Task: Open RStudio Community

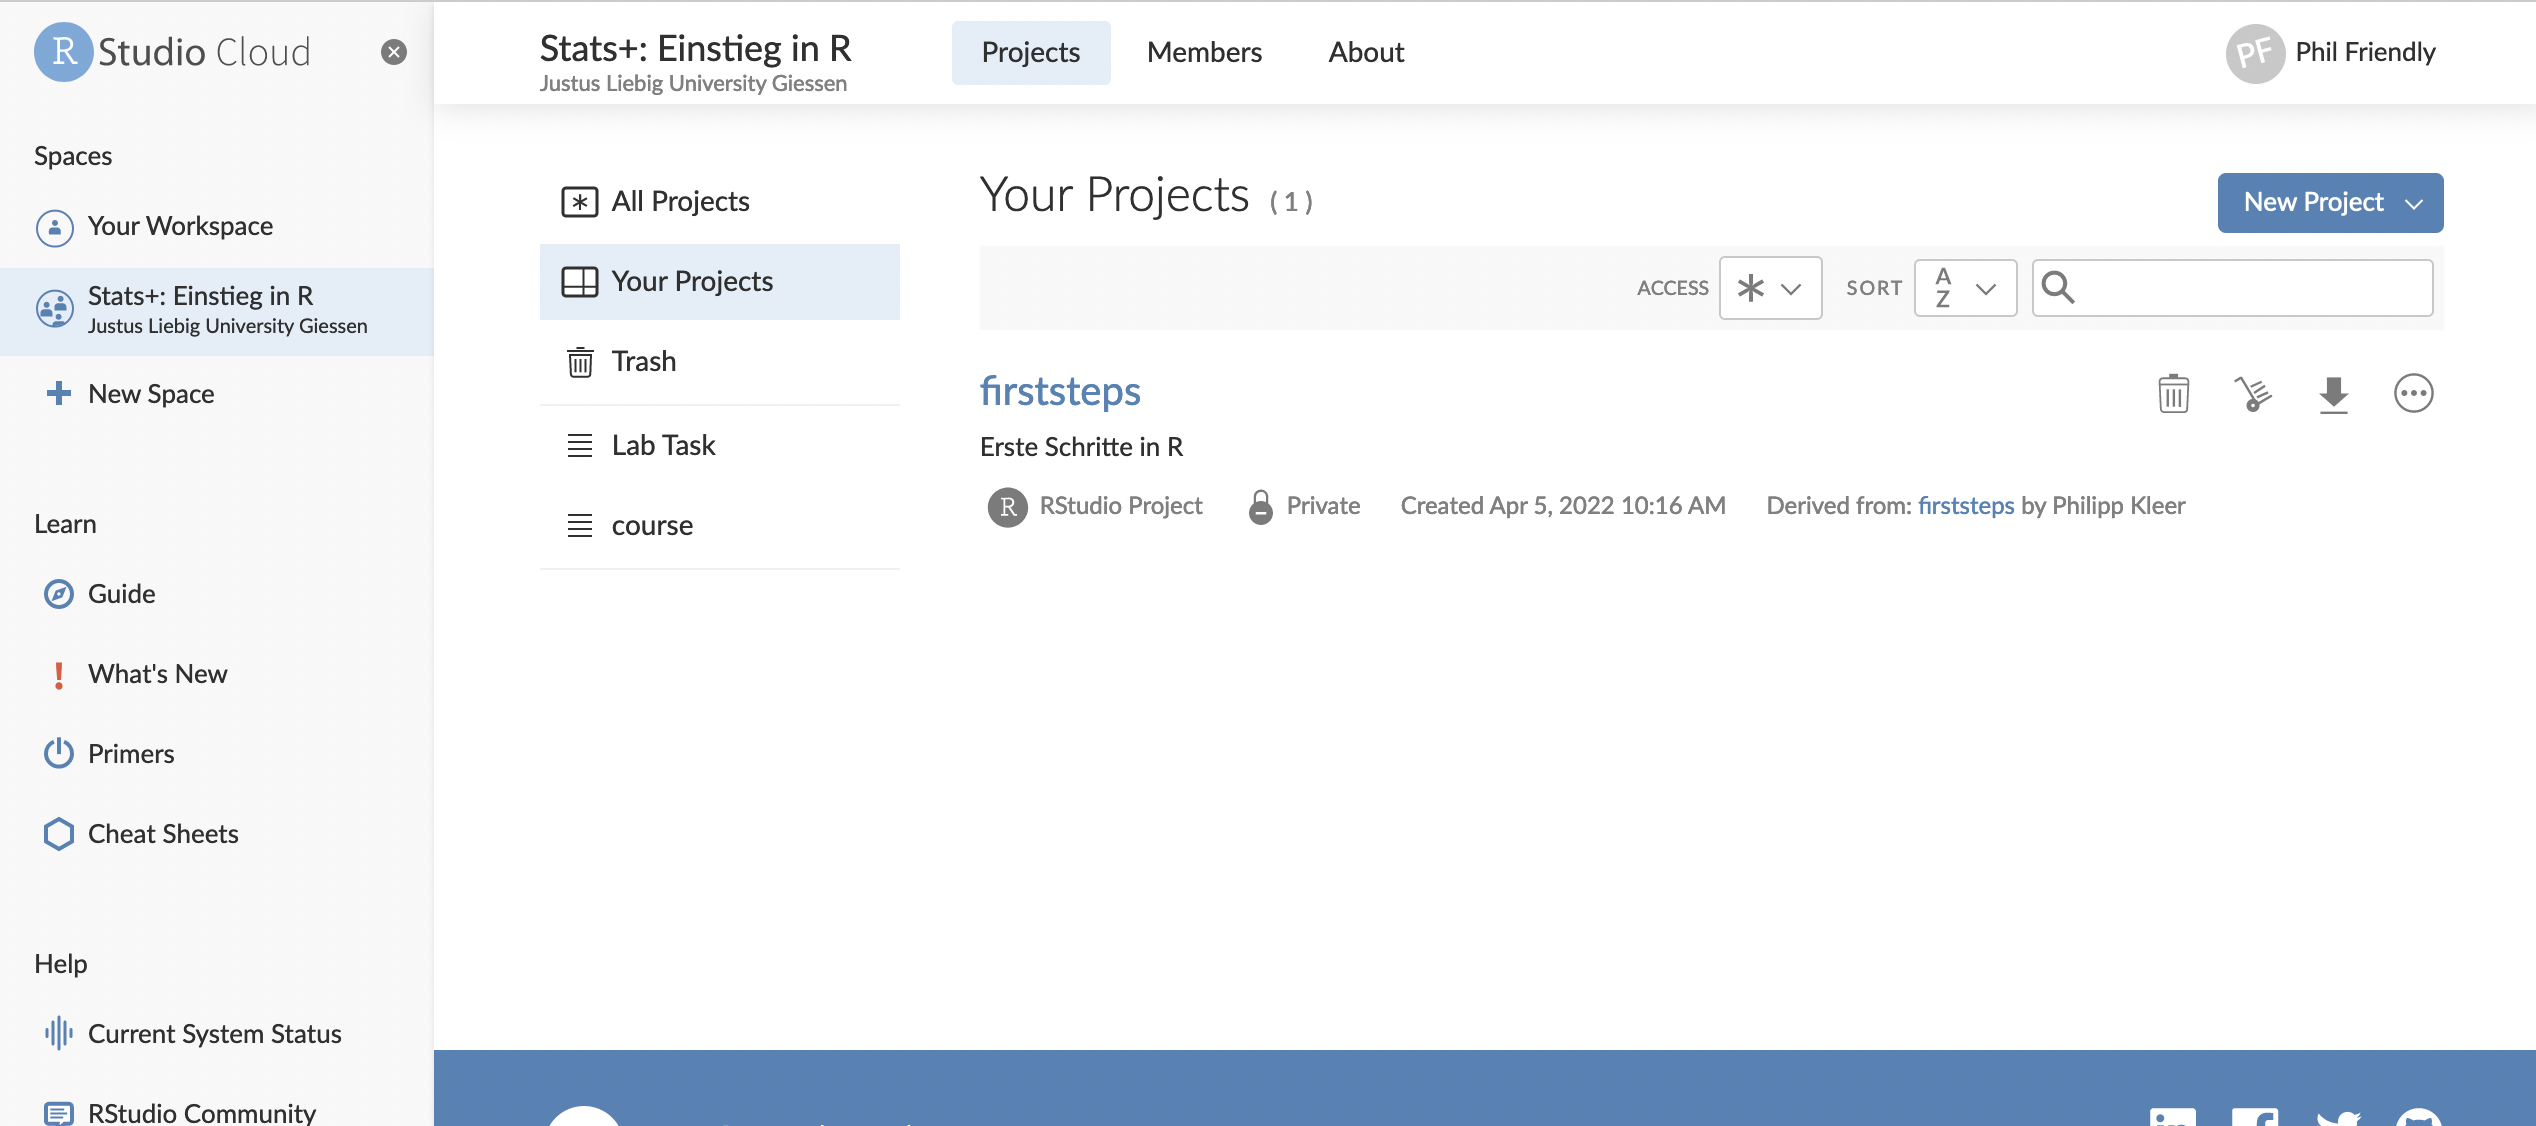Action: 202,1112
